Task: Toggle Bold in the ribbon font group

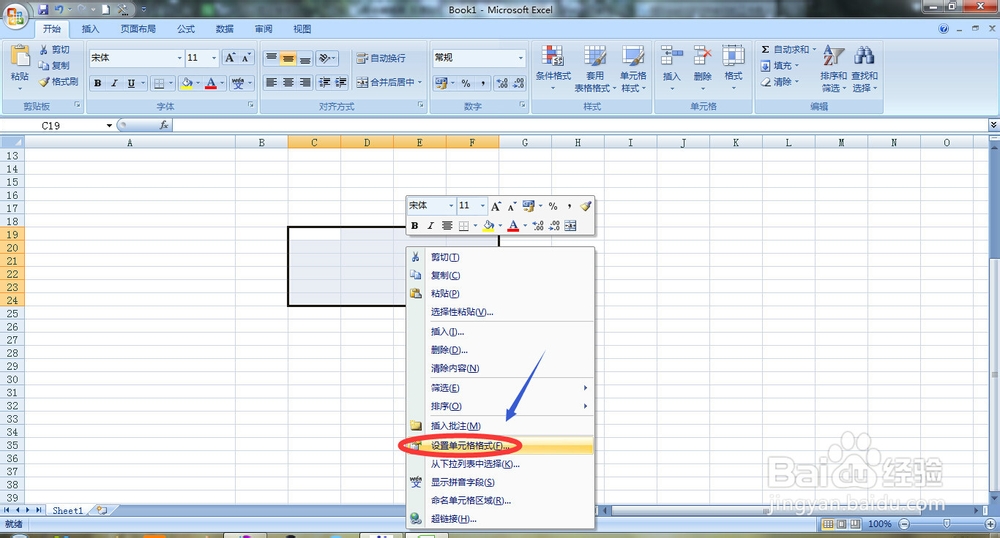Action: (98, 83)
